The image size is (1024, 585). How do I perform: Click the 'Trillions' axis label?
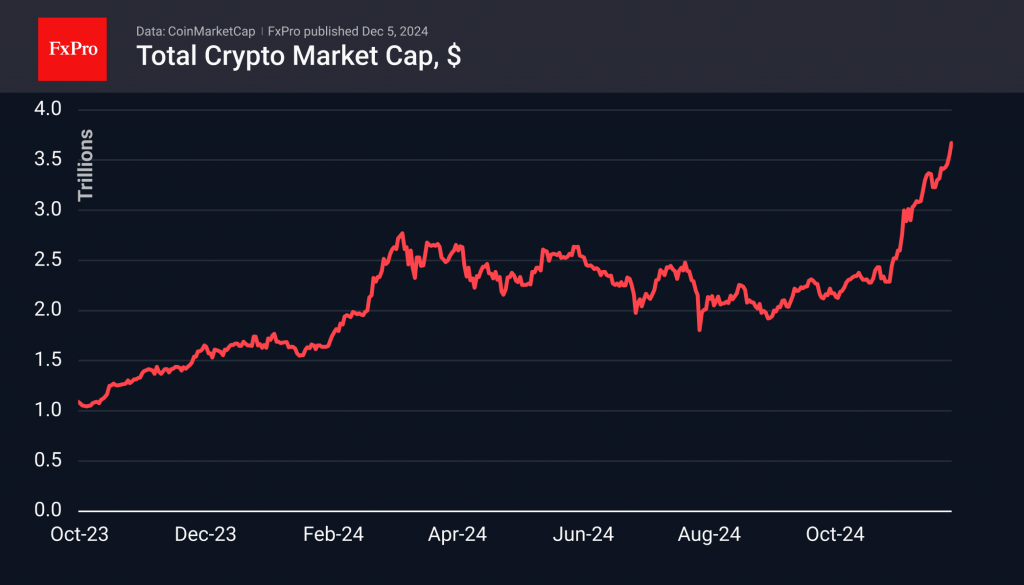[x=86, y=165]
